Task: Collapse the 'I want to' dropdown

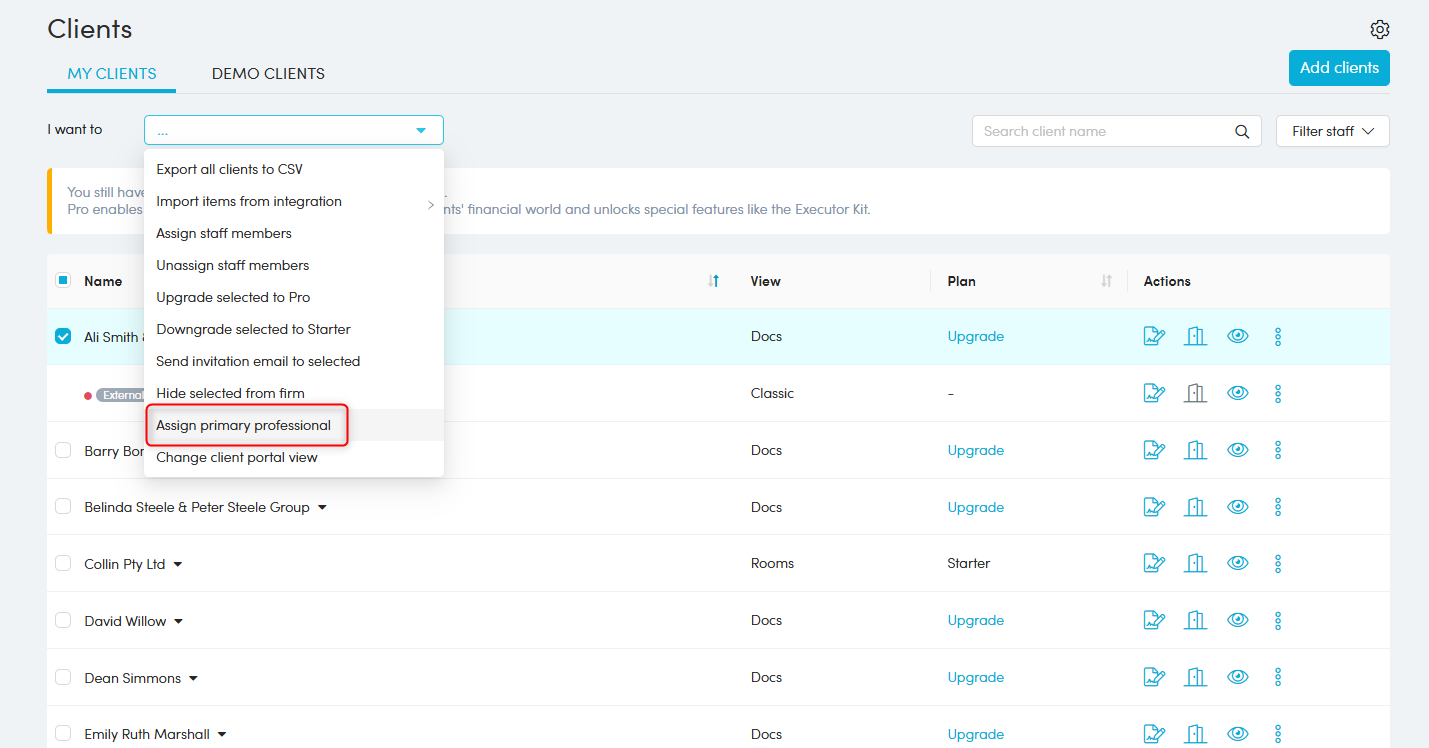Action: tap(421, 131)
